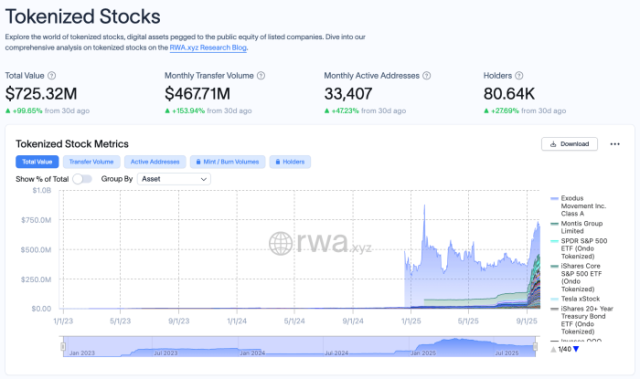The width and height of the screenshot is (640, 379).
Task: Click the January 2025 chart peak
Action: point(424,205)
